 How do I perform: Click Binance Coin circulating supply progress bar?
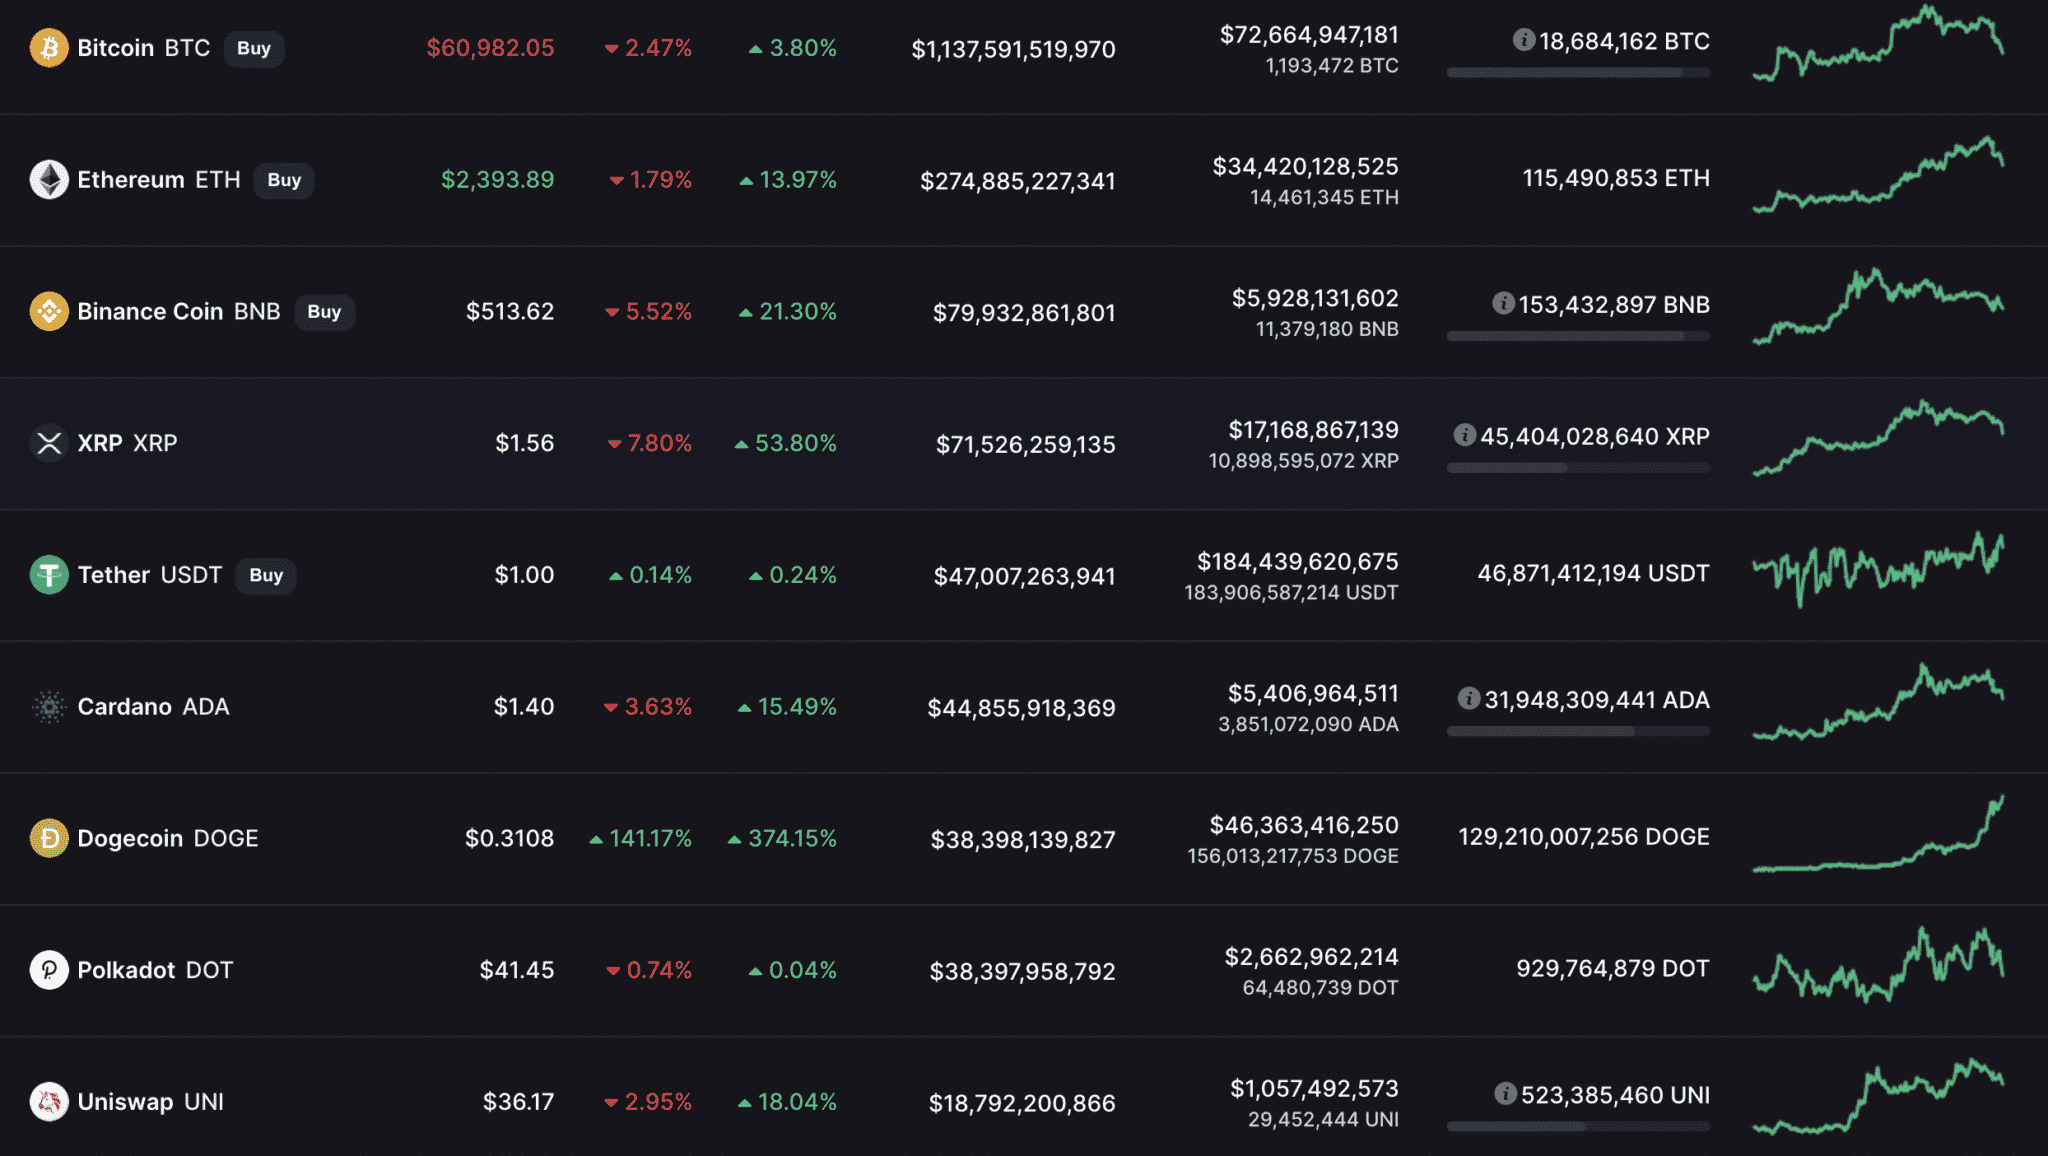click(1577, 336)
